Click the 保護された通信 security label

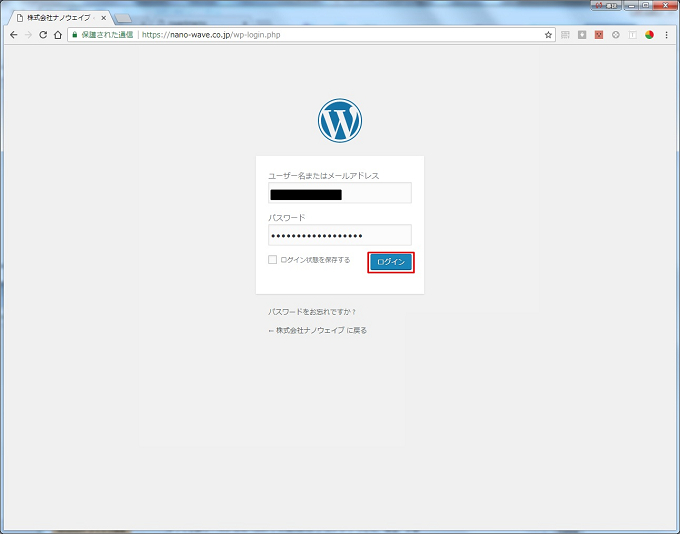tap(107, 35)
